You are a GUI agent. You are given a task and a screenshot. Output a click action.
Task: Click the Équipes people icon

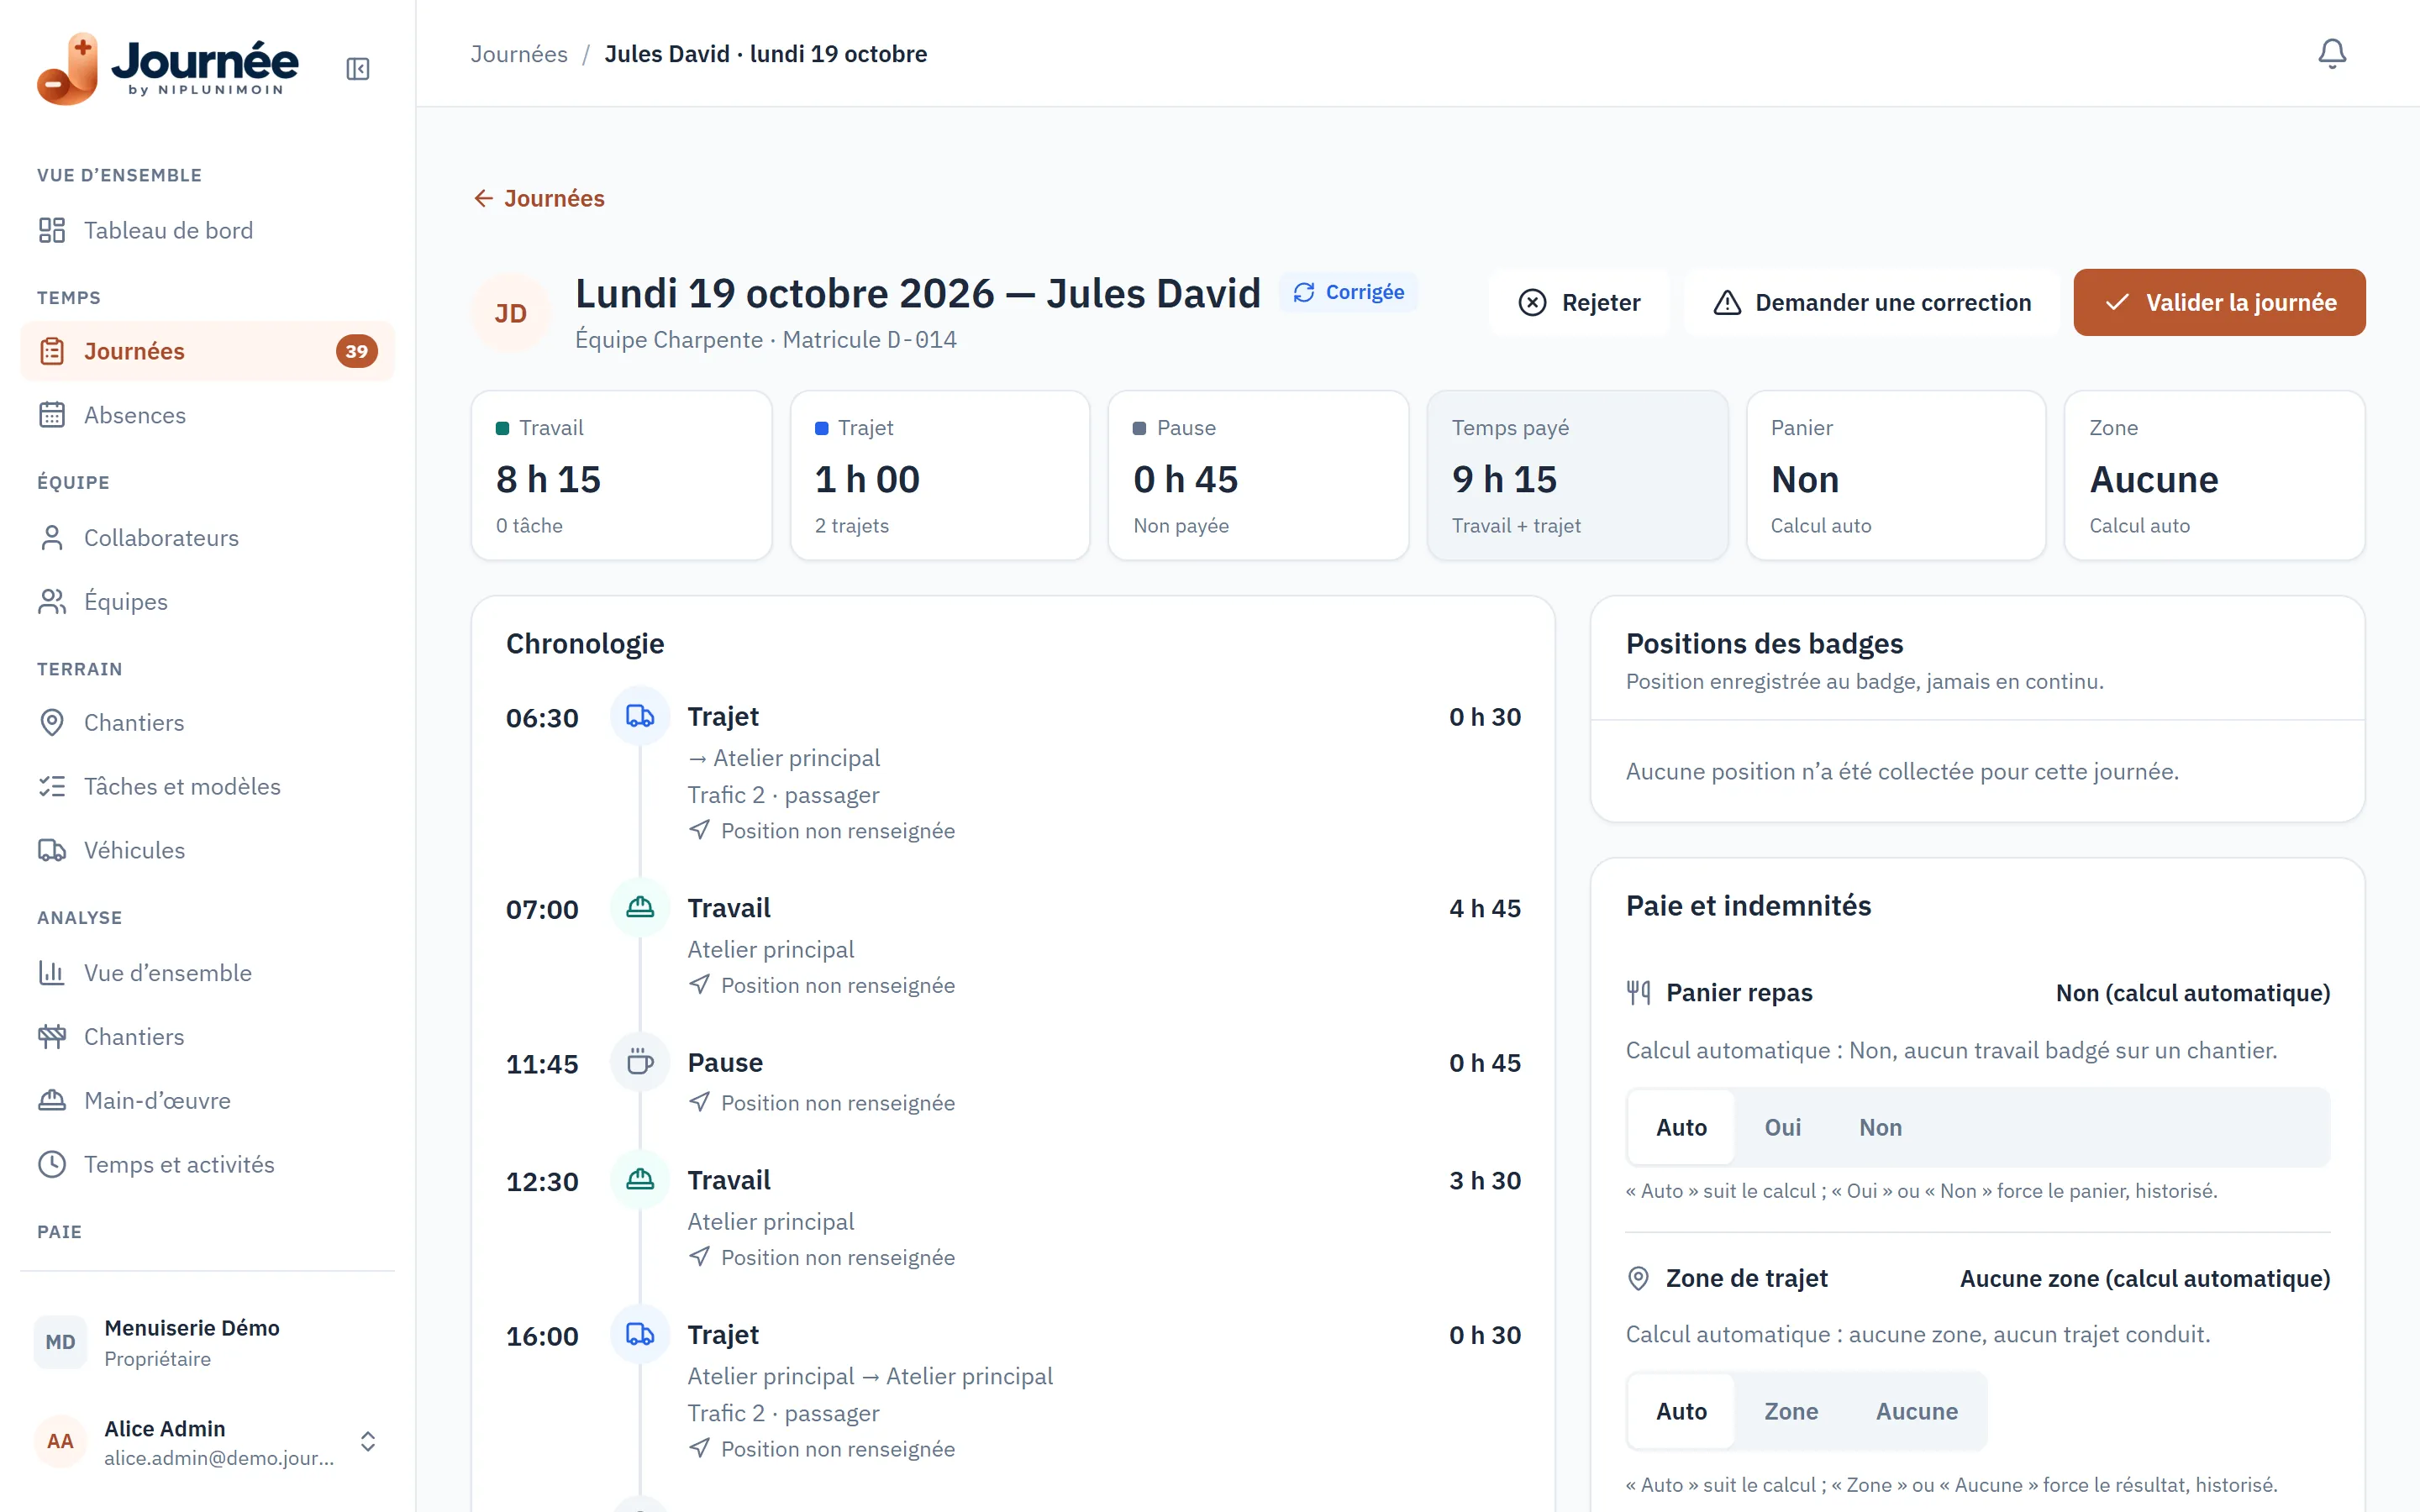click(52, 602)
